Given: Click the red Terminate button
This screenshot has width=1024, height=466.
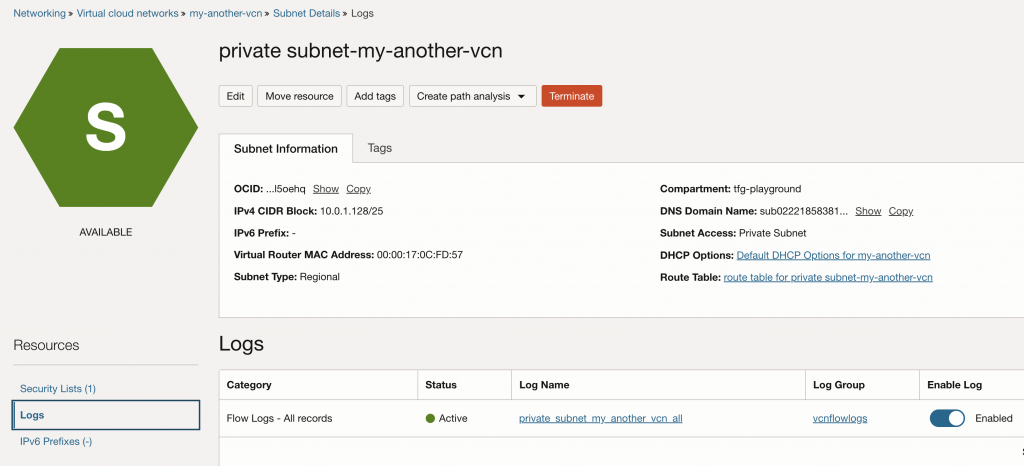Looking at the screenshot, I should coord(571,96).
